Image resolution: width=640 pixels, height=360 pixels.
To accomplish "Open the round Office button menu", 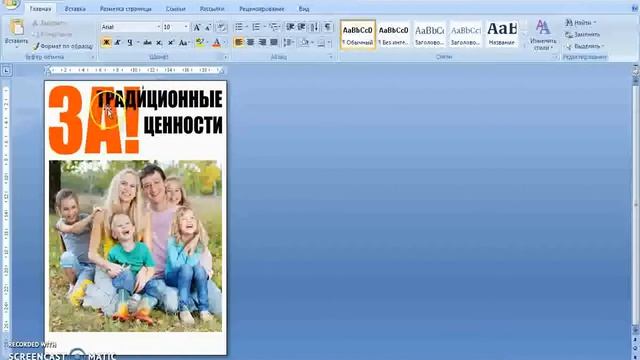I will (x=11, y=3).
